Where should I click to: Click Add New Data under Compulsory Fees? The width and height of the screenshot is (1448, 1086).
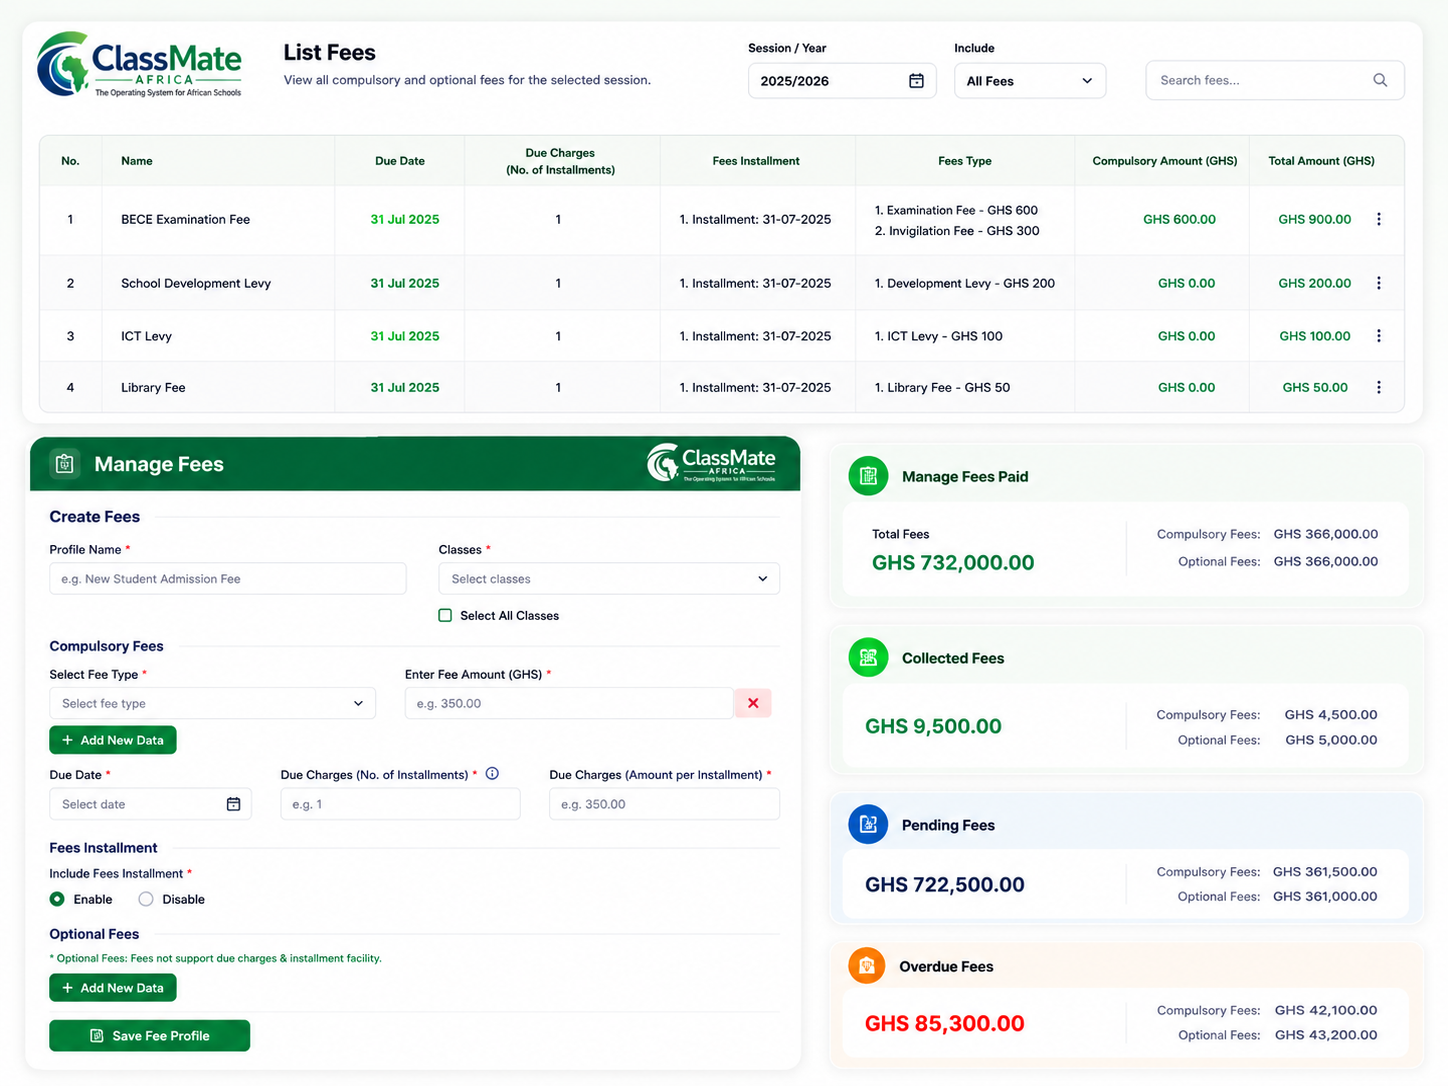point(113,740)
